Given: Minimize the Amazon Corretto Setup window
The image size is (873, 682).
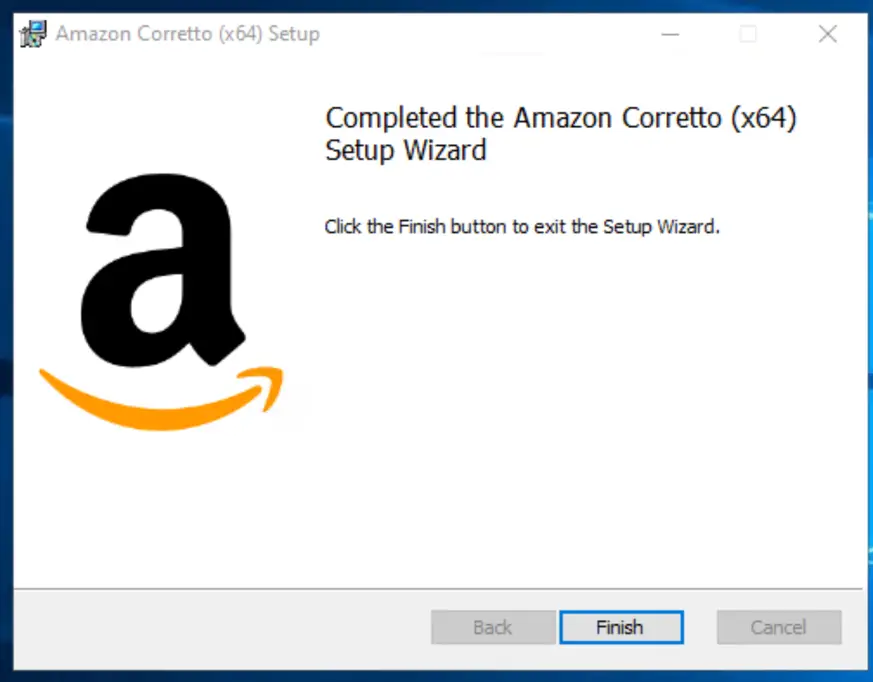Looking at the screenshot, I should 670,35.
